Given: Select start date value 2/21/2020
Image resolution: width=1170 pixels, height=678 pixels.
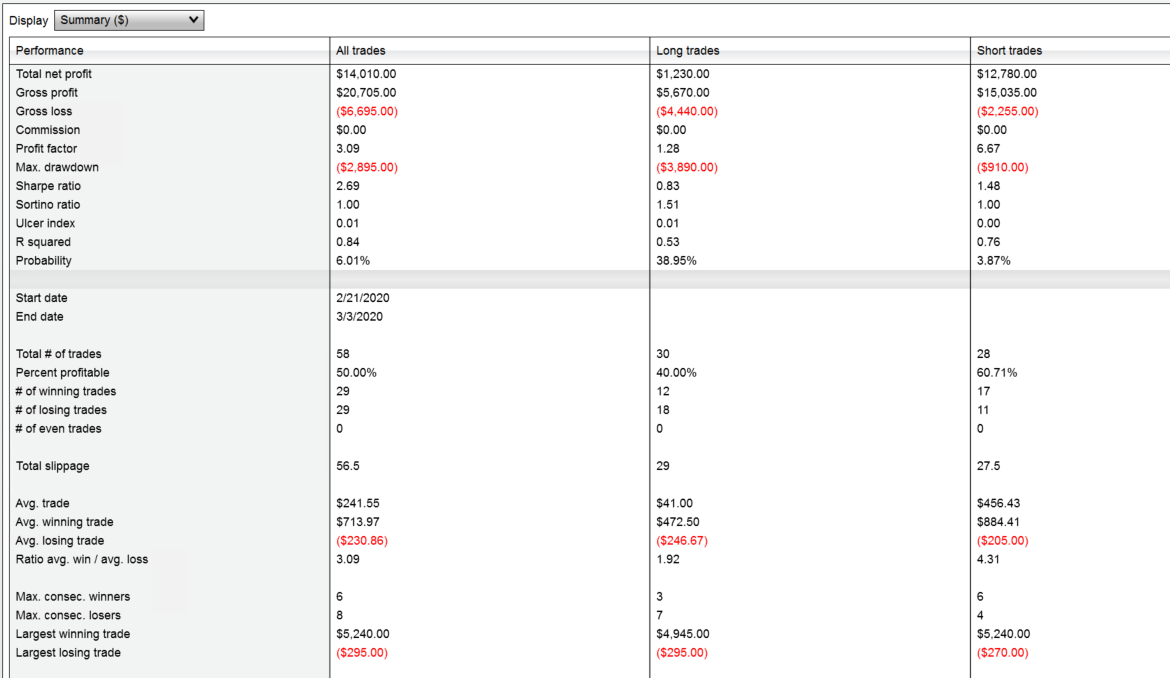Looking at the screenshot, I should point(363,298).
